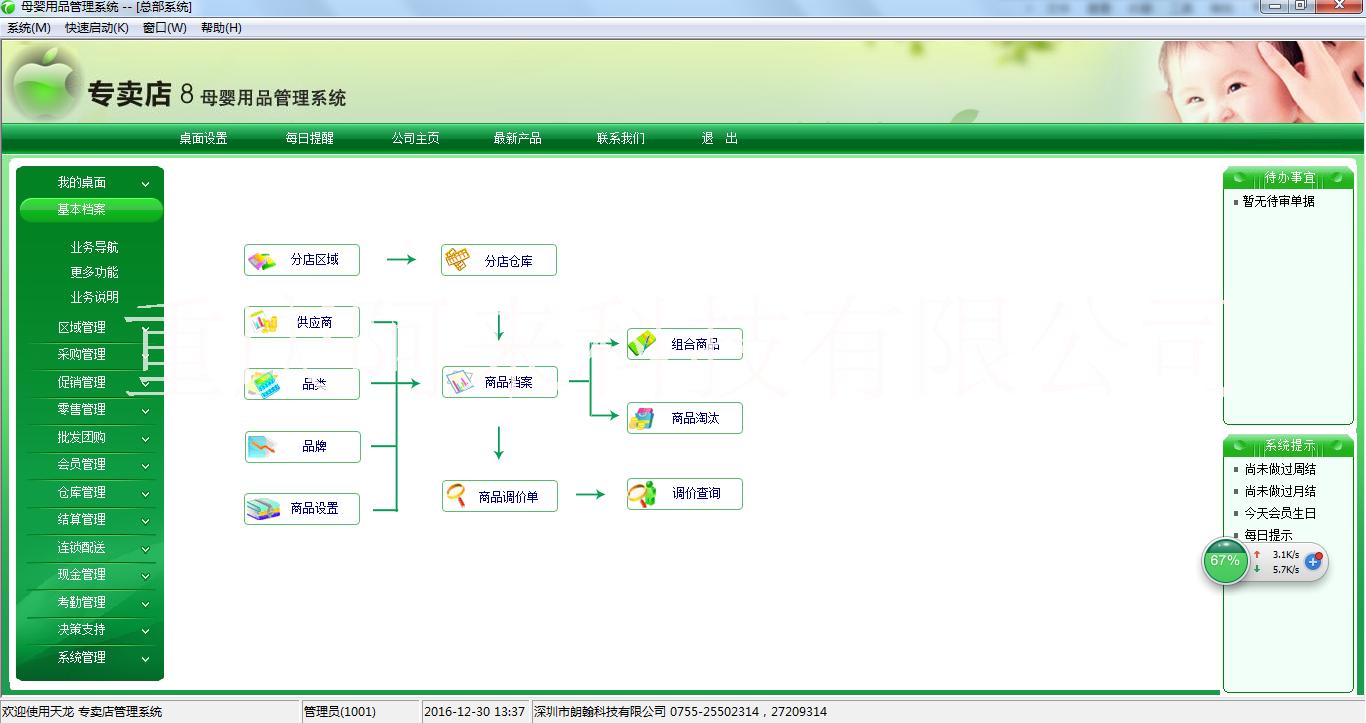Open the 调价查询 module
Screen dimensions: 1366x723
coord(685,494)
